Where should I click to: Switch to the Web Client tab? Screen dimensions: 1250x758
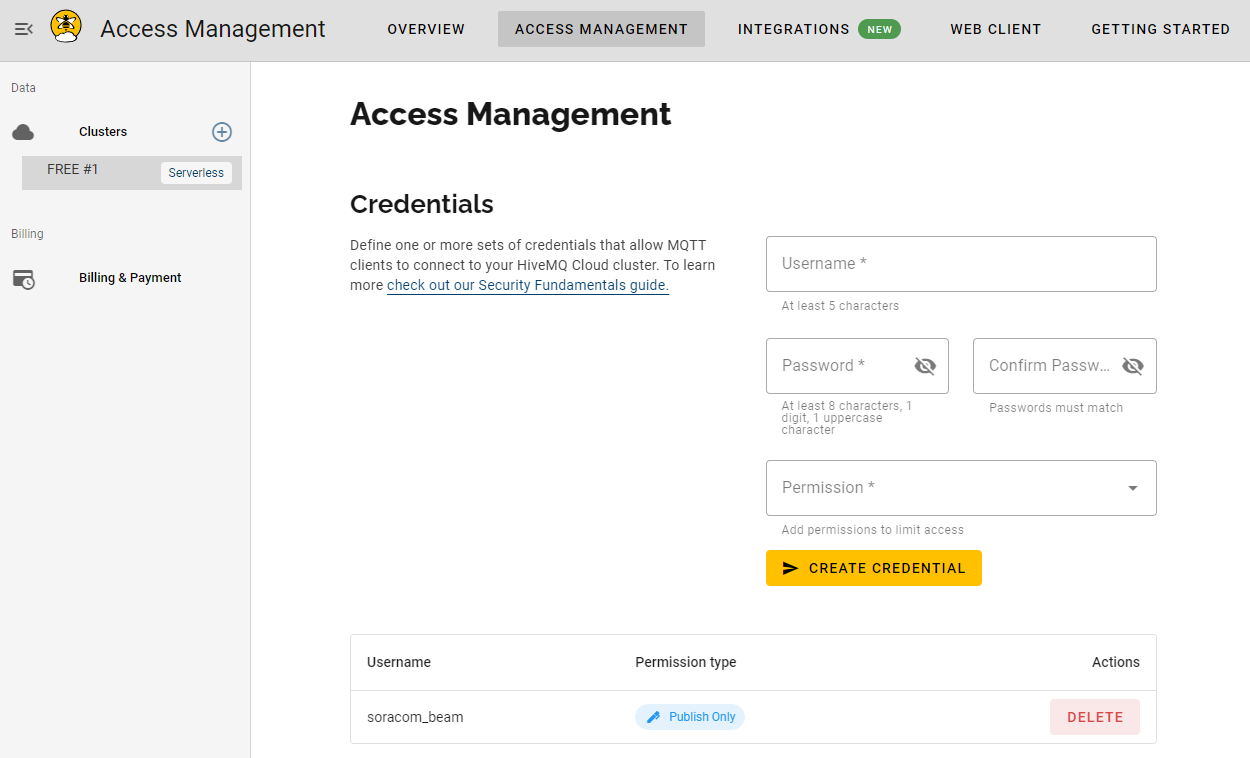click(x=995, y=29)
